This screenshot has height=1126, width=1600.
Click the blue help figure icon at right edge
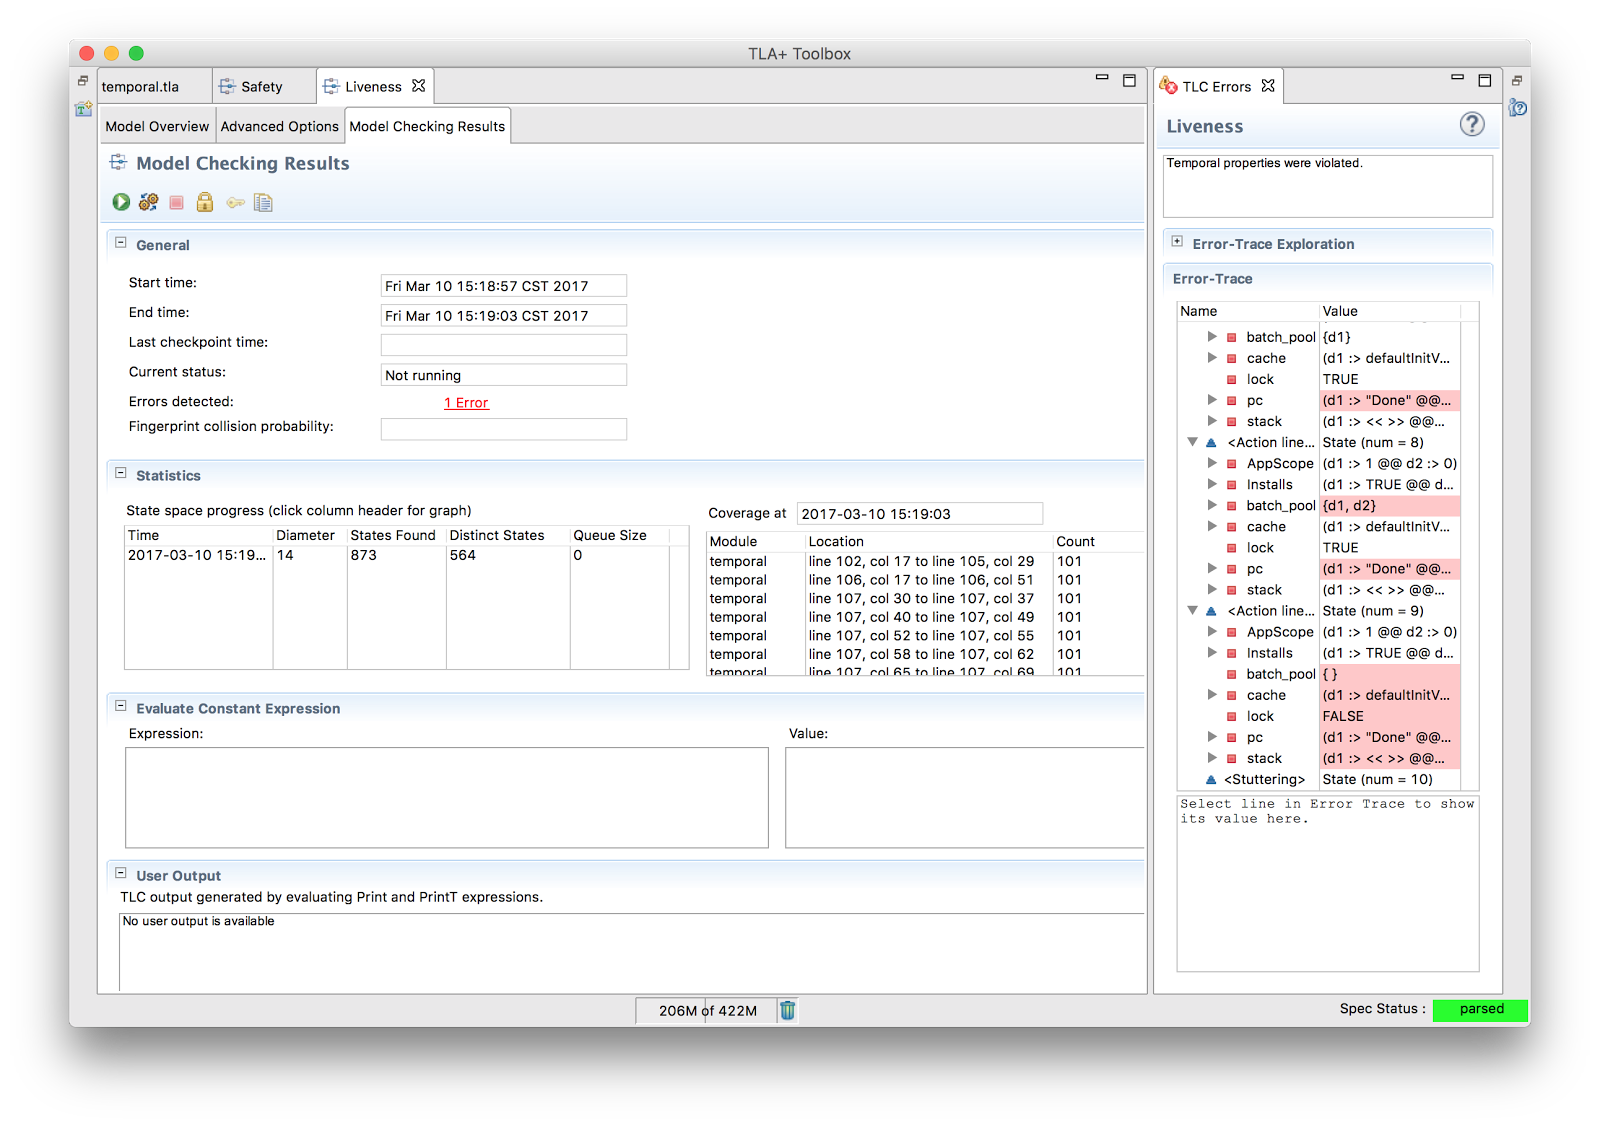[x=1518, y=108]
